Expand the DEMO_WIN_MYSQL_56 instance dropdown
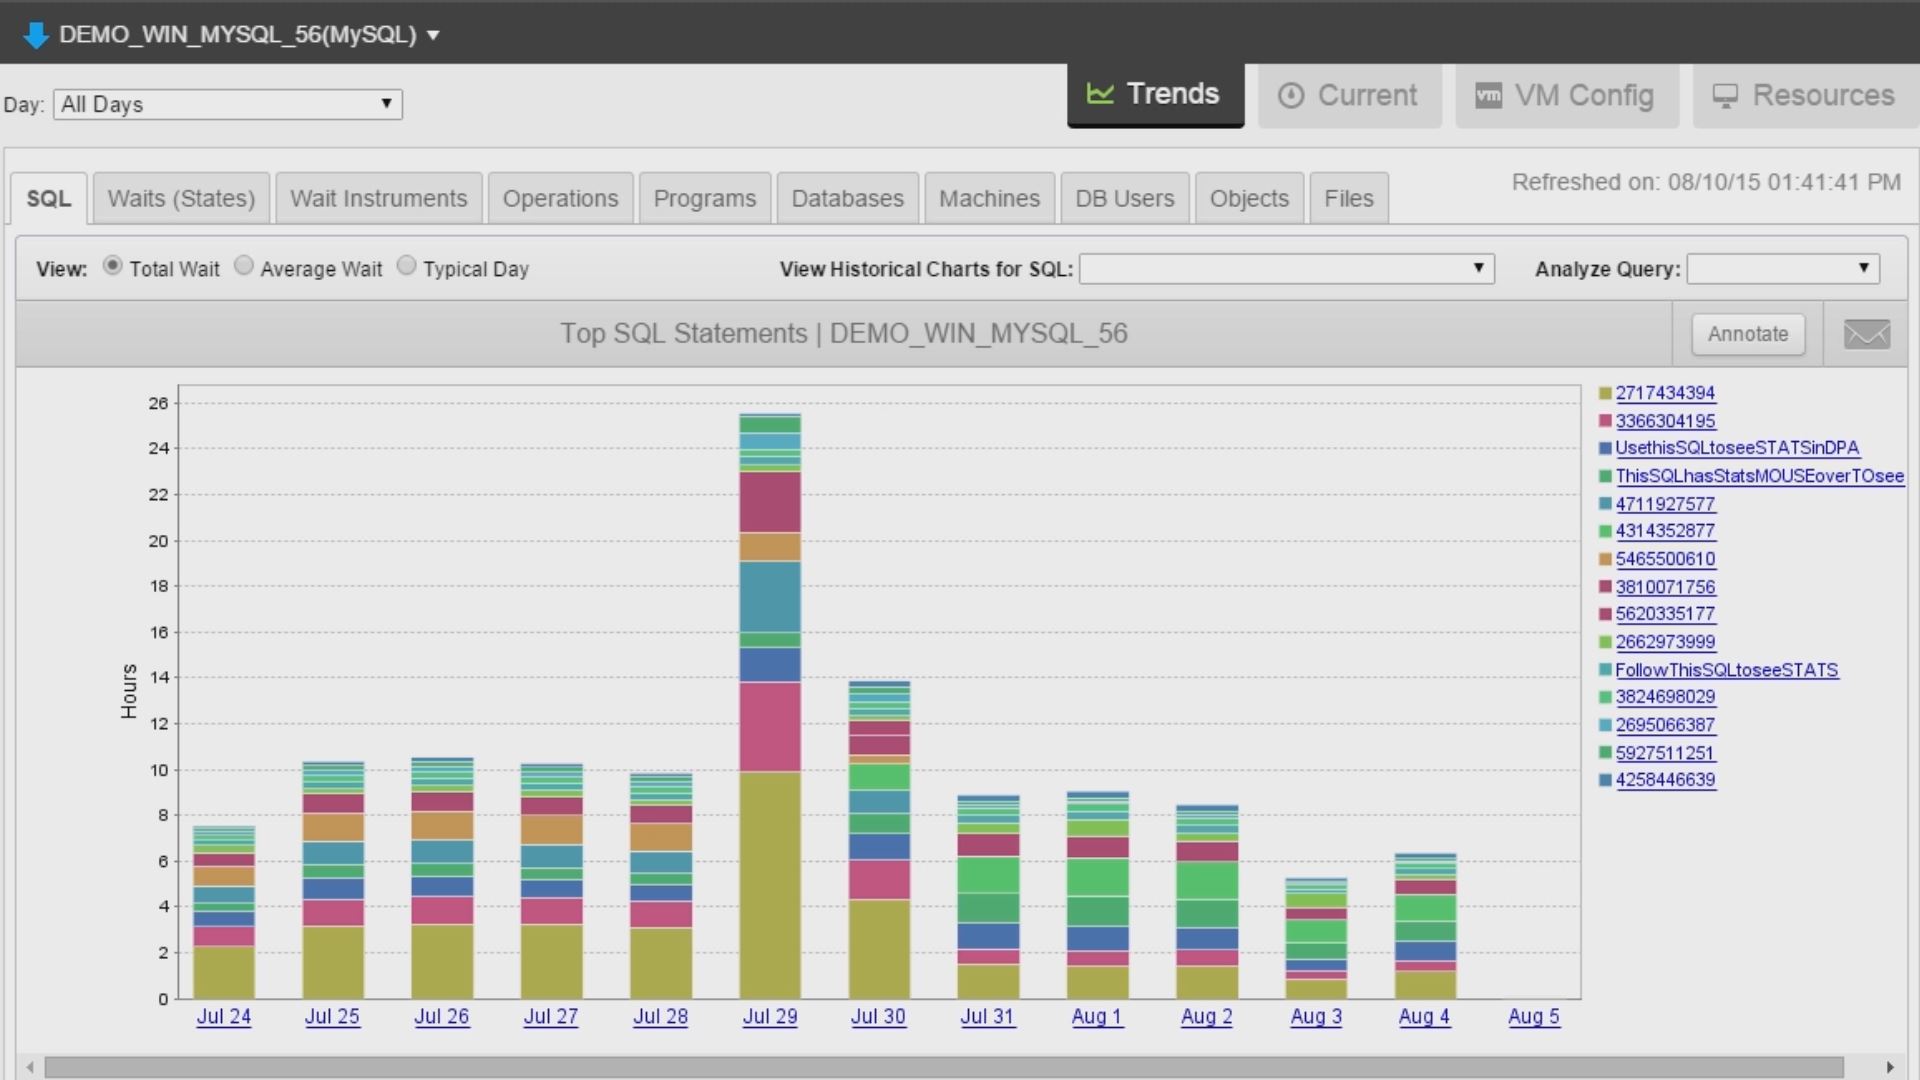Screen dimensions: 1920x1080 433,33
